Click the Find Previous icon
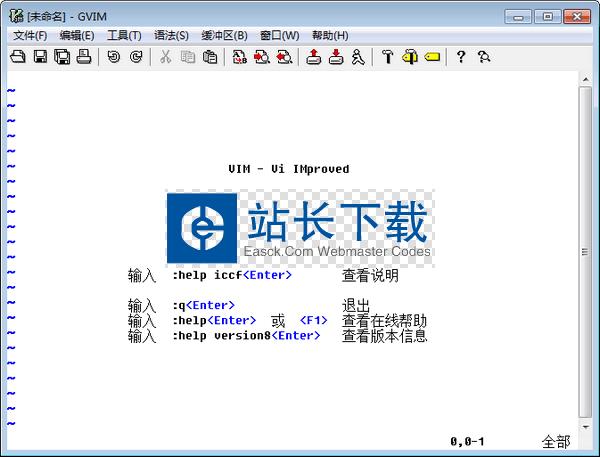This screenshot has height=457, width=600. (x=284, y=57)
